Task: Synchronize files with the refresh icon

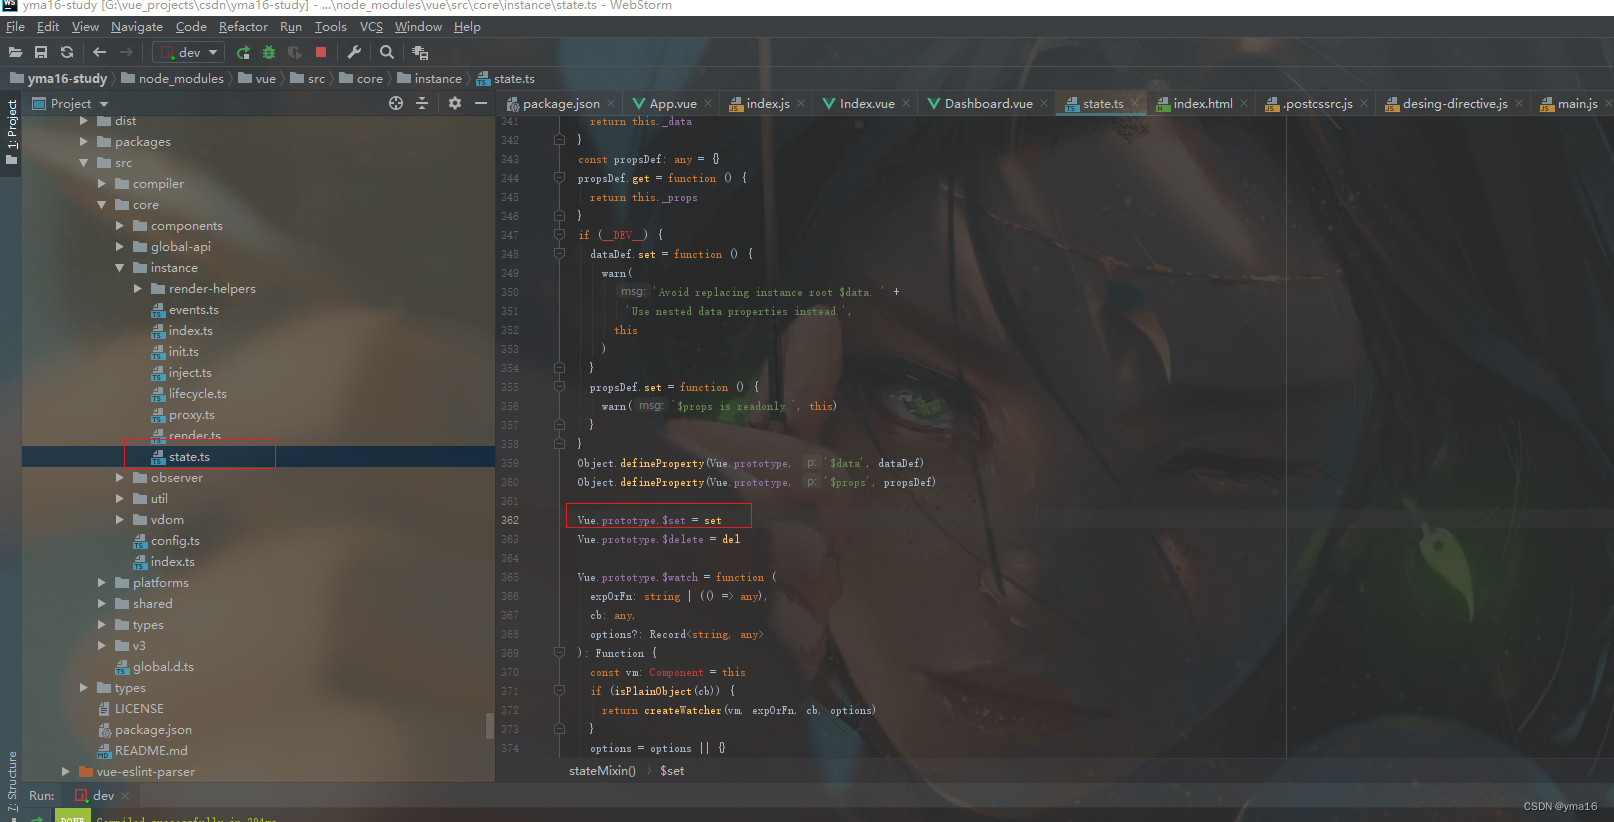Action: (67, 52)
